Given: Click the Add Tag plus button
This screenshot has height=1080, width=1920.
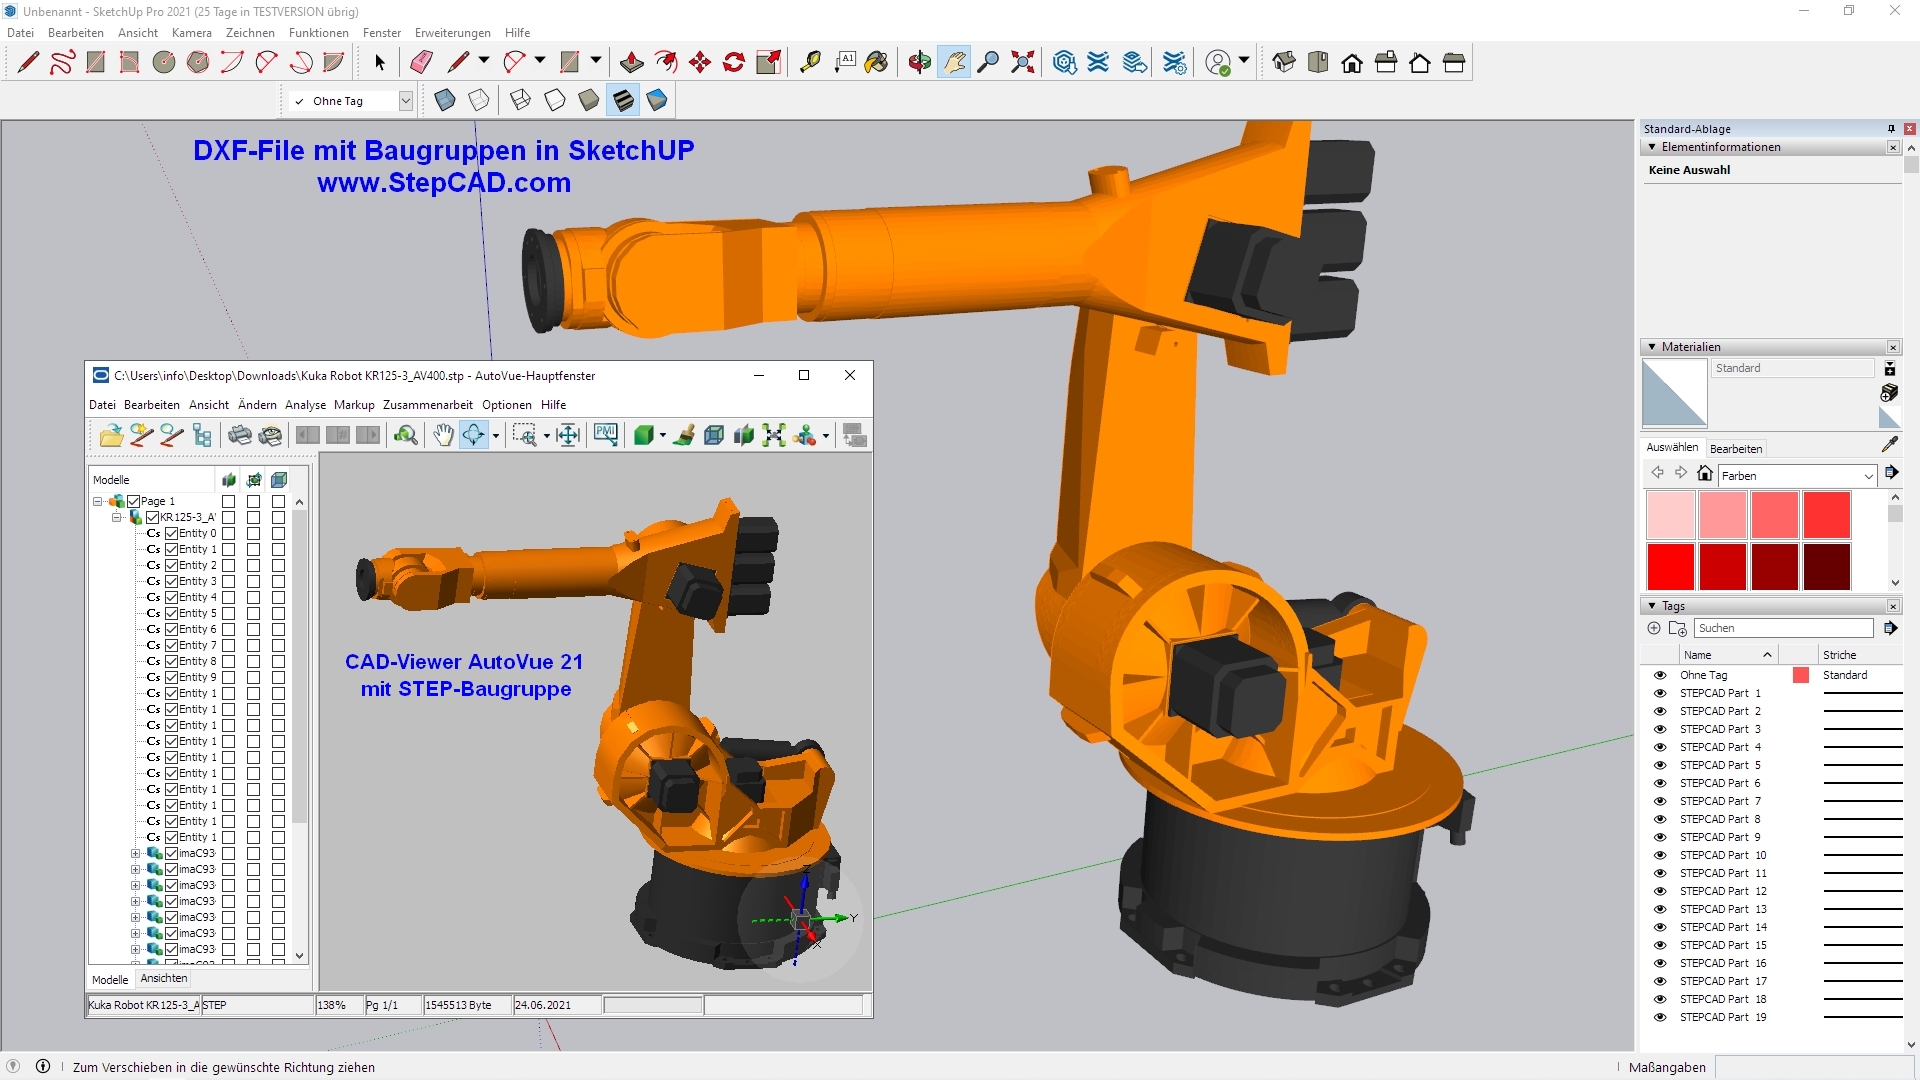Looking at the screenshot, I should [1654, 628].
